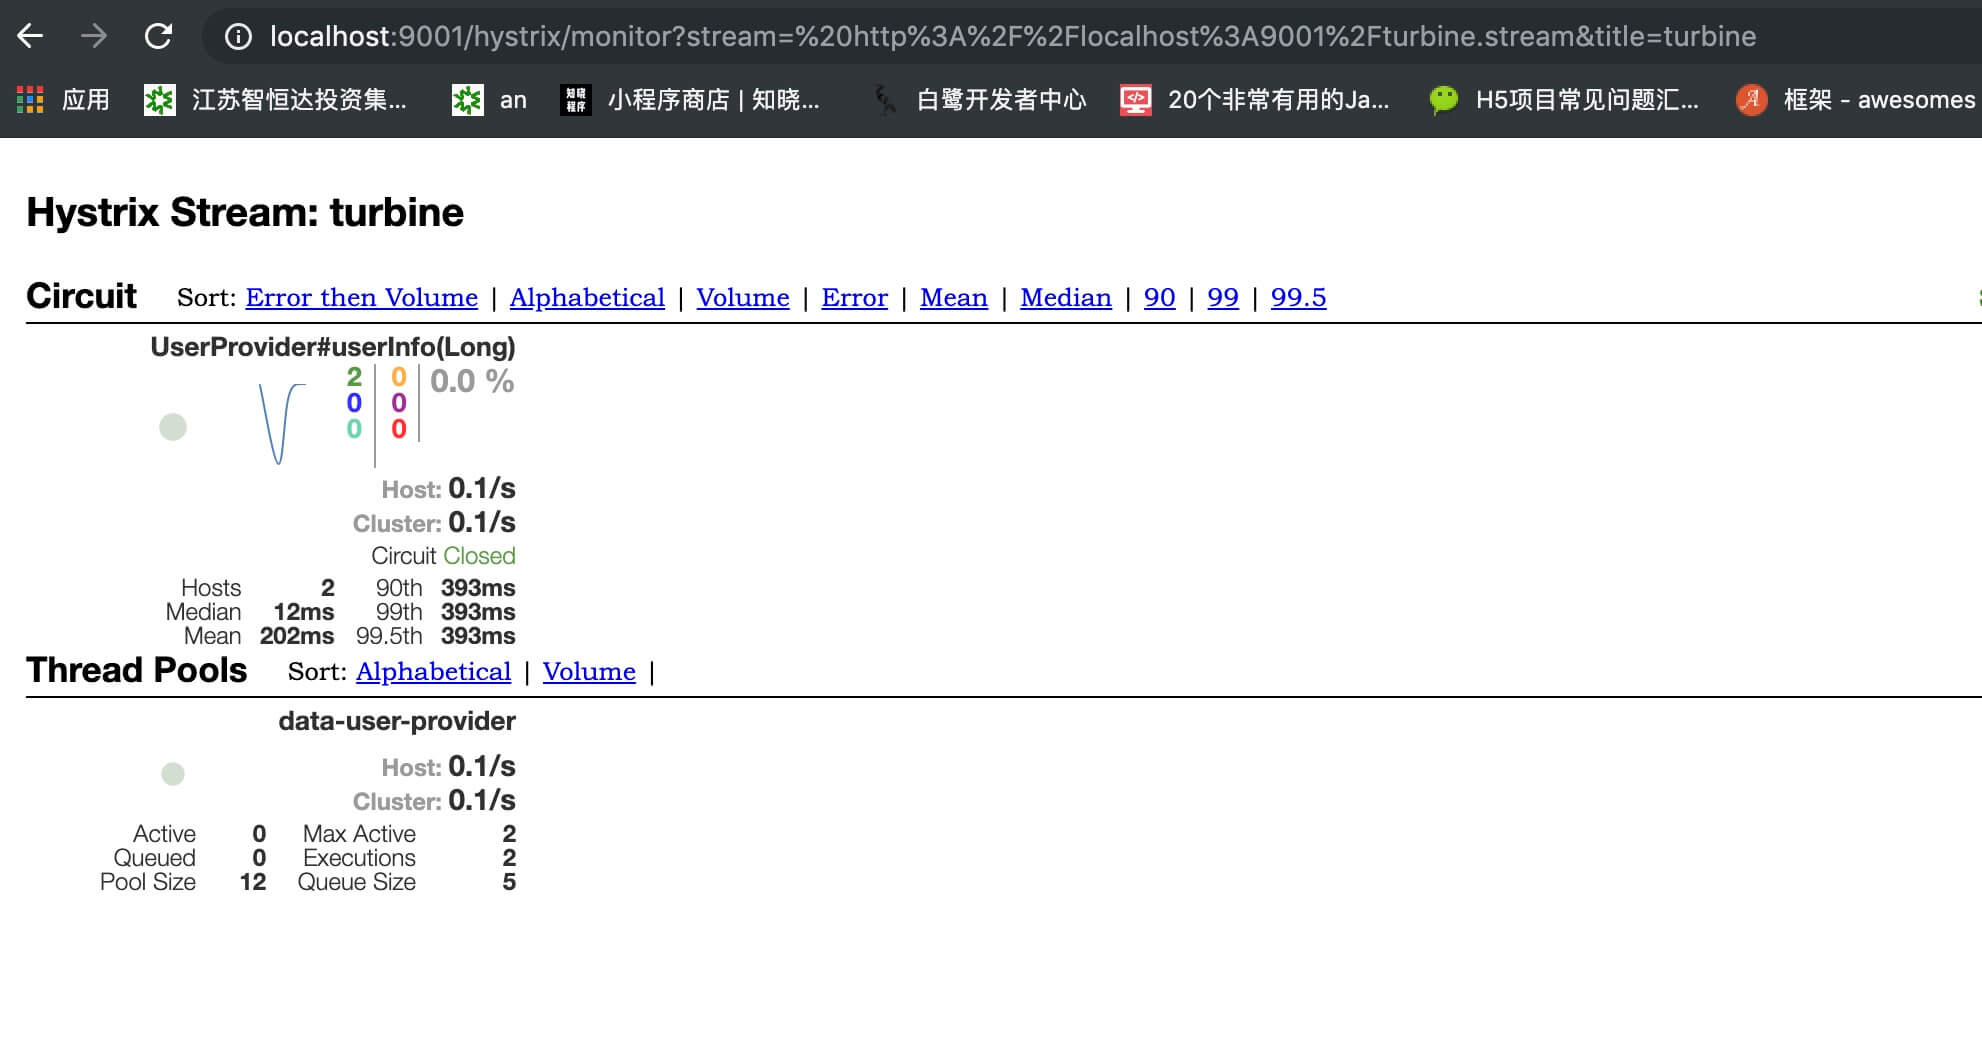
Task: Click the 0.0 % error percentage
Action: 472,381
